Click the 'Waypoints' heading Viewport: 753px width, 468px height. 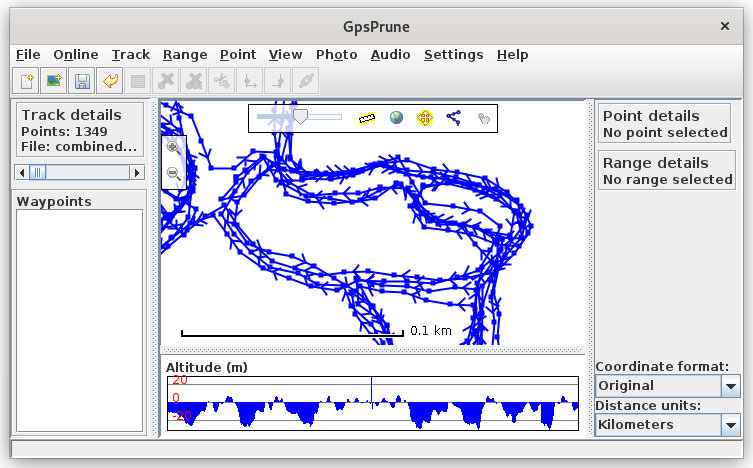pyautogui.click(x=54, y=202)
